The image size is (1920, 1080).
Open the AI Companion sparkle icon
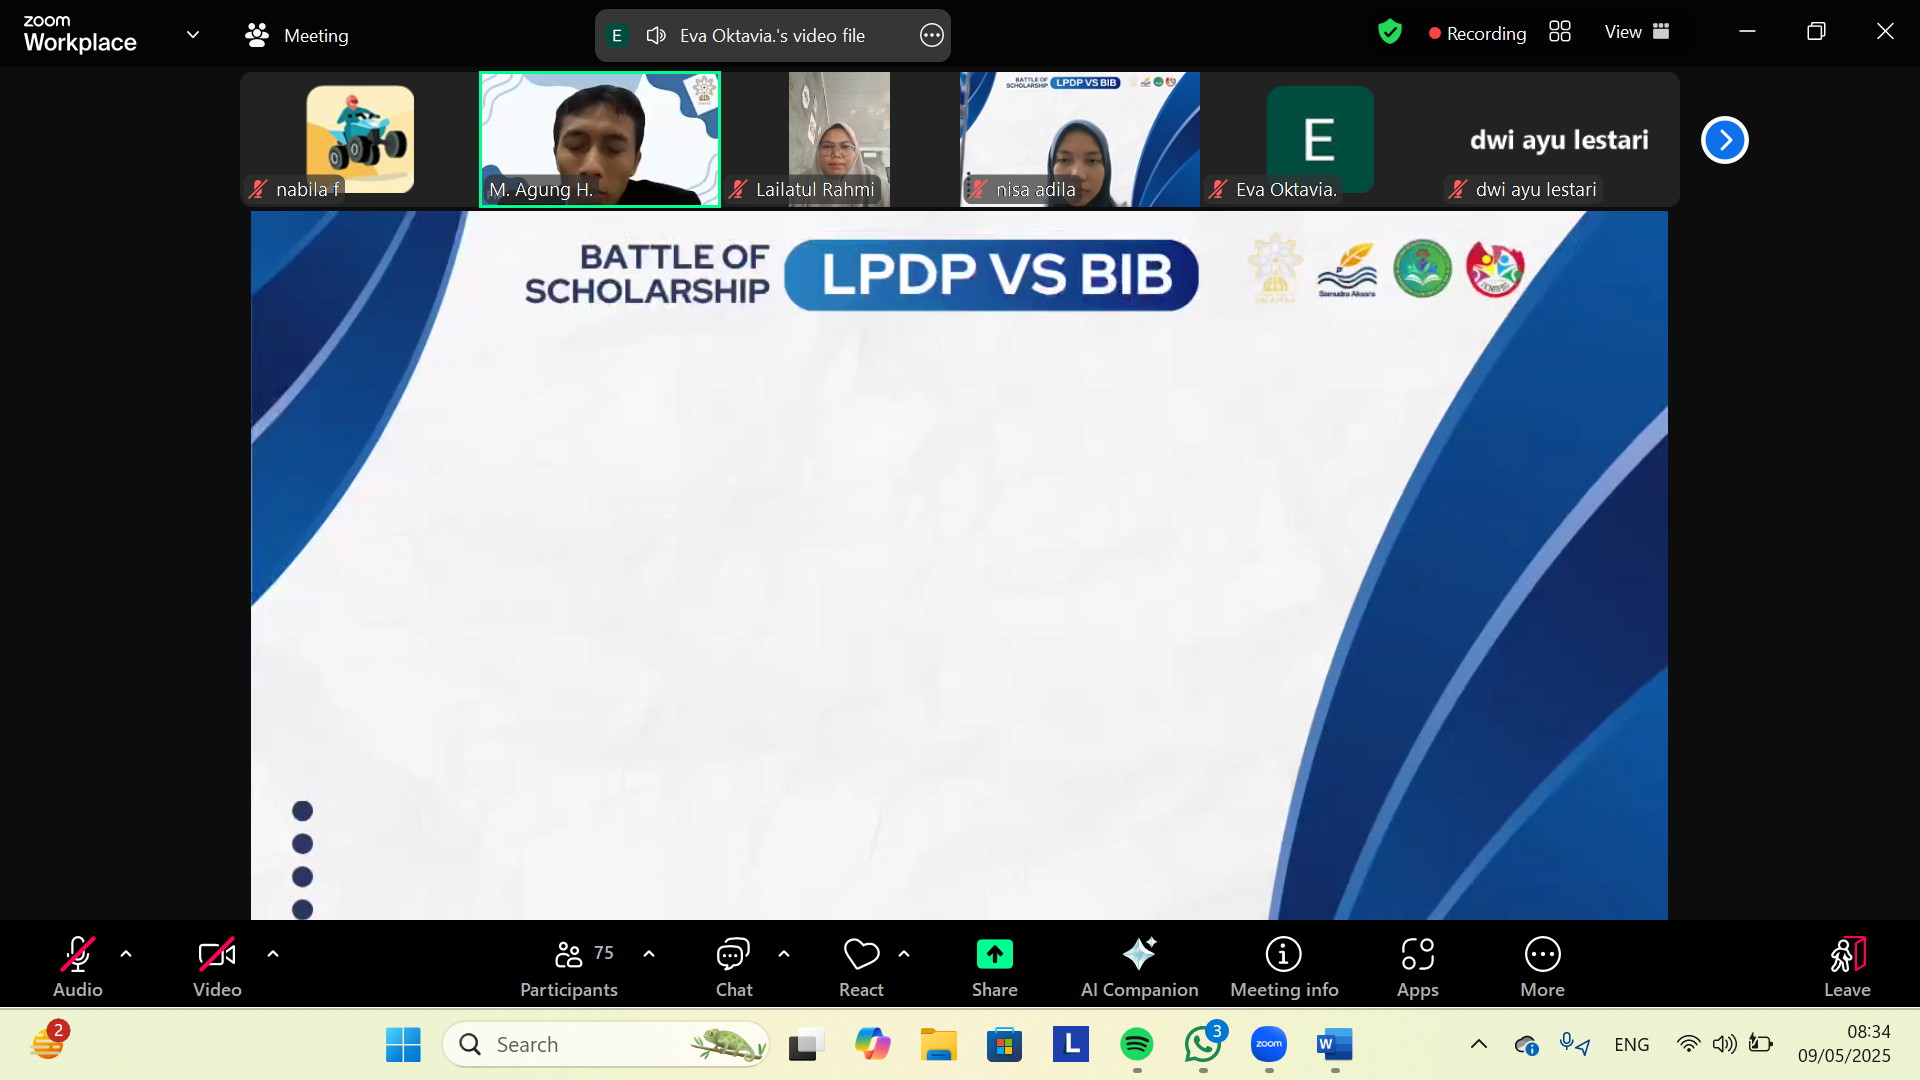click(x=1139, y=955)
